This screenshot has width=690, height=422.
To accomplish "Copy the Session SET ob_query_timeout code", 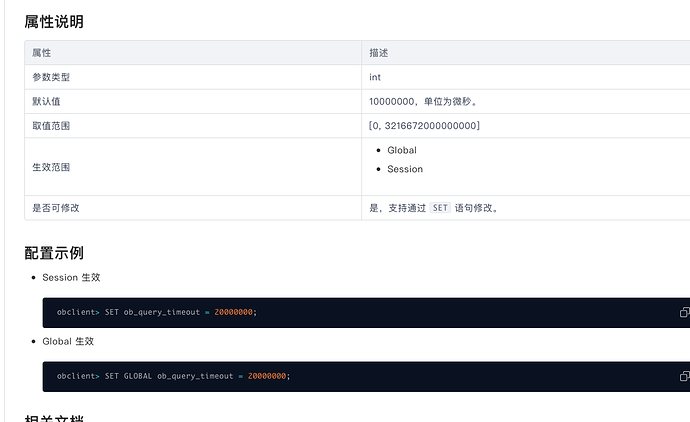I will pyautogui.click(x=684, y=312).
